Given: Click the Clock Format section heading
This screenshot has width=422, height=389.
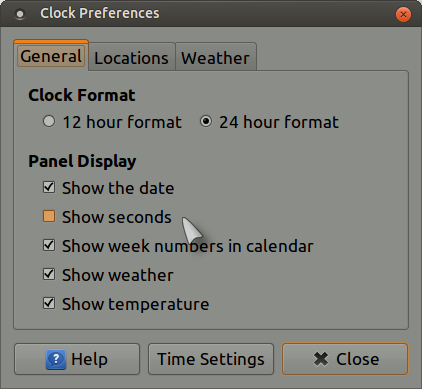Looking at the screenshot, I should click(x=82, y=95).
